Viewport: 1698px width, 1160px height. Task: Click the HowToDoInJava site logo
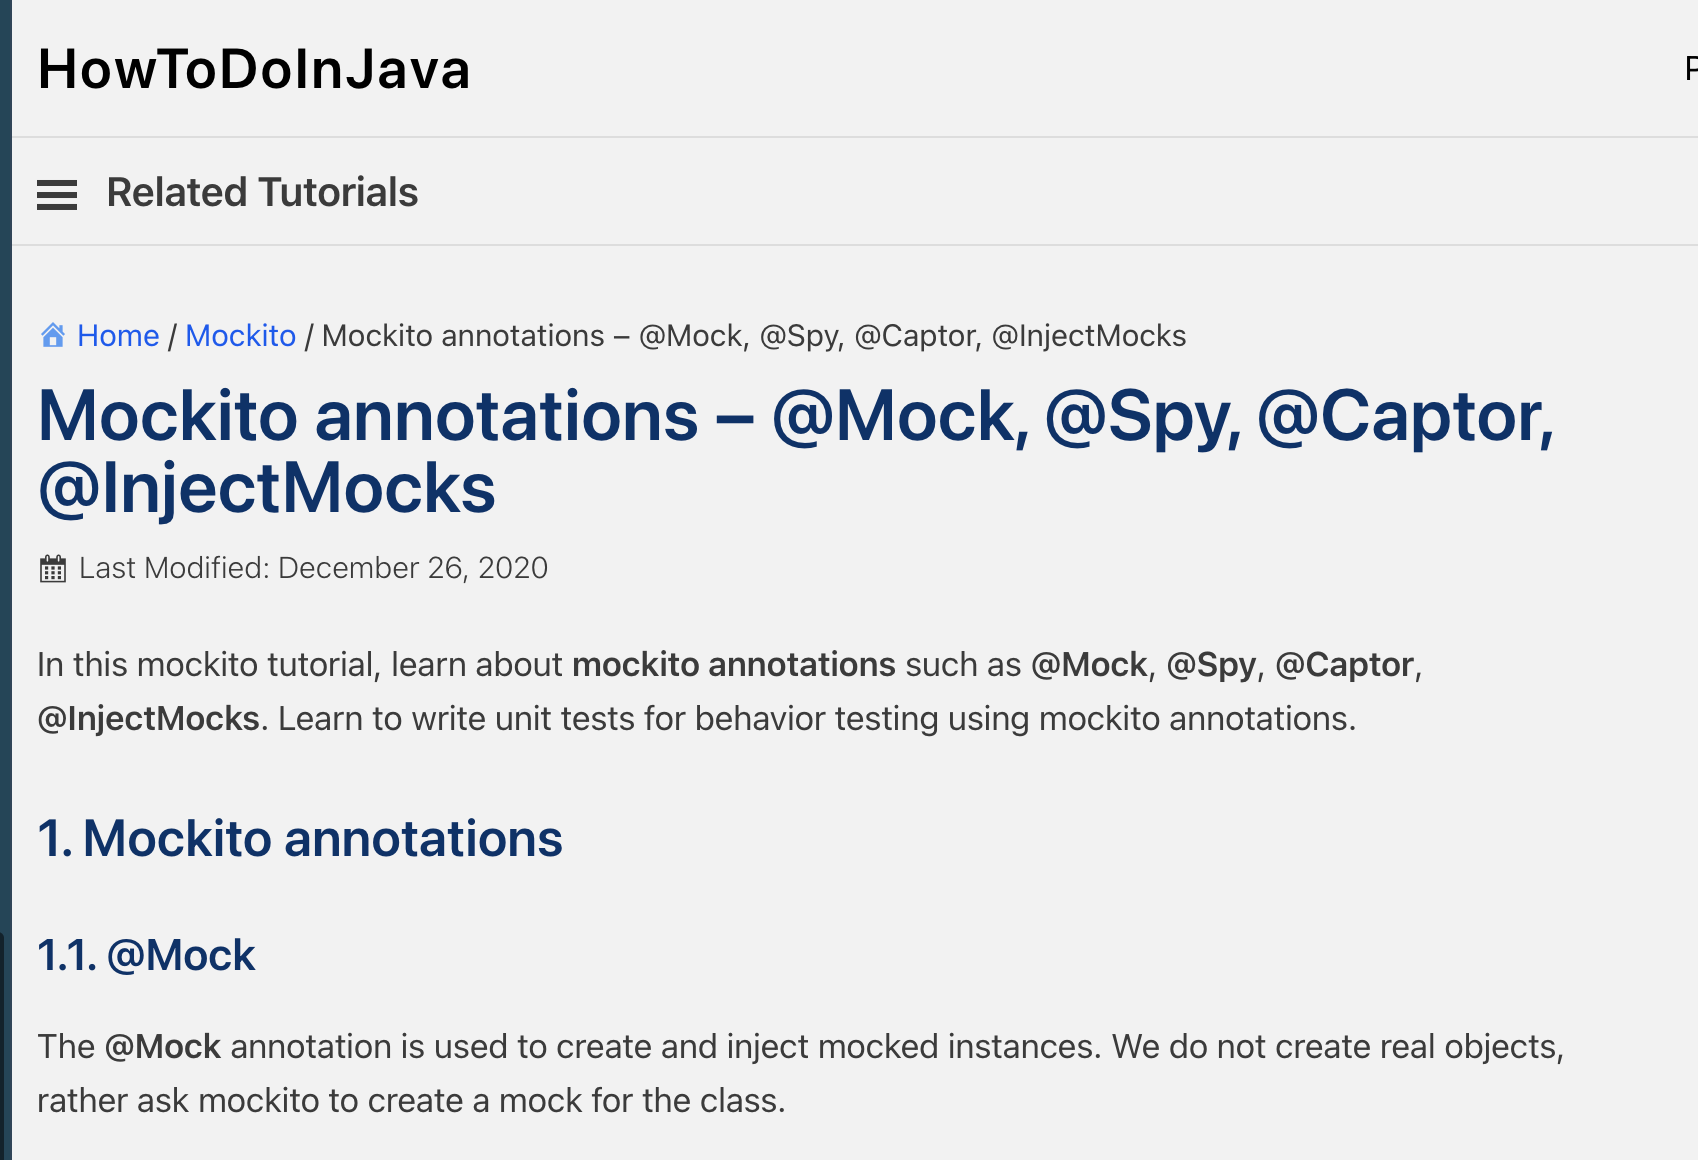click(253, 69)
